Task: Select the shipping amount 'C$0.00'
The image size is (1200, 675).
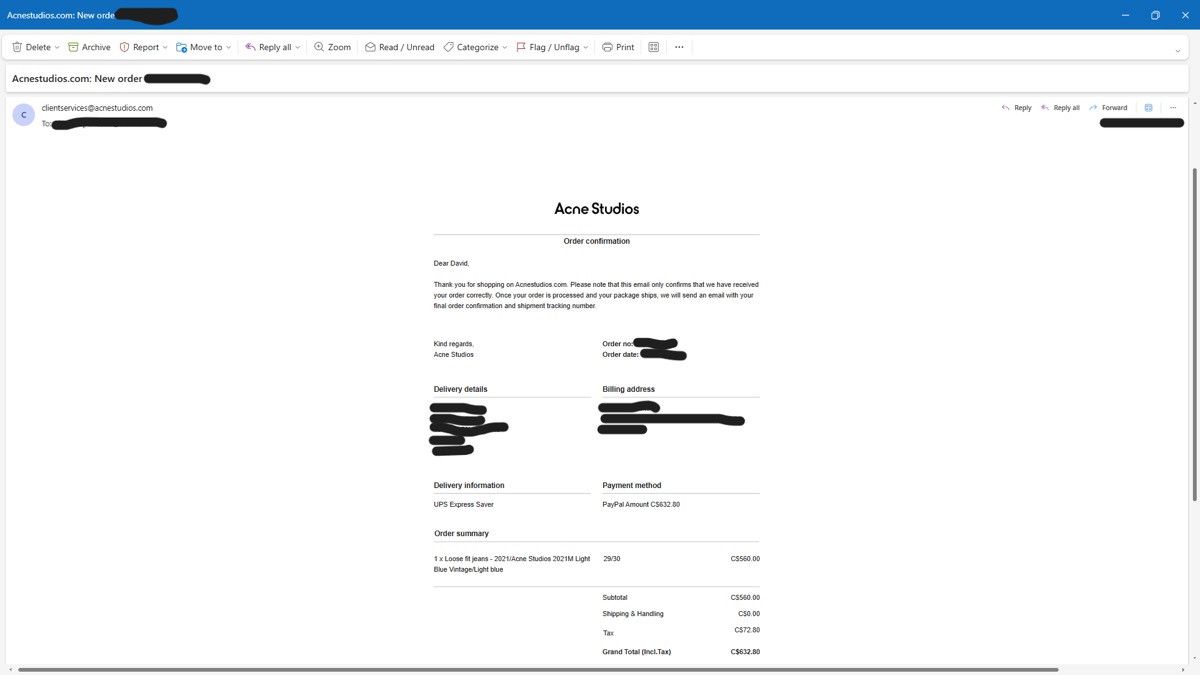Action: coord(749,614)
